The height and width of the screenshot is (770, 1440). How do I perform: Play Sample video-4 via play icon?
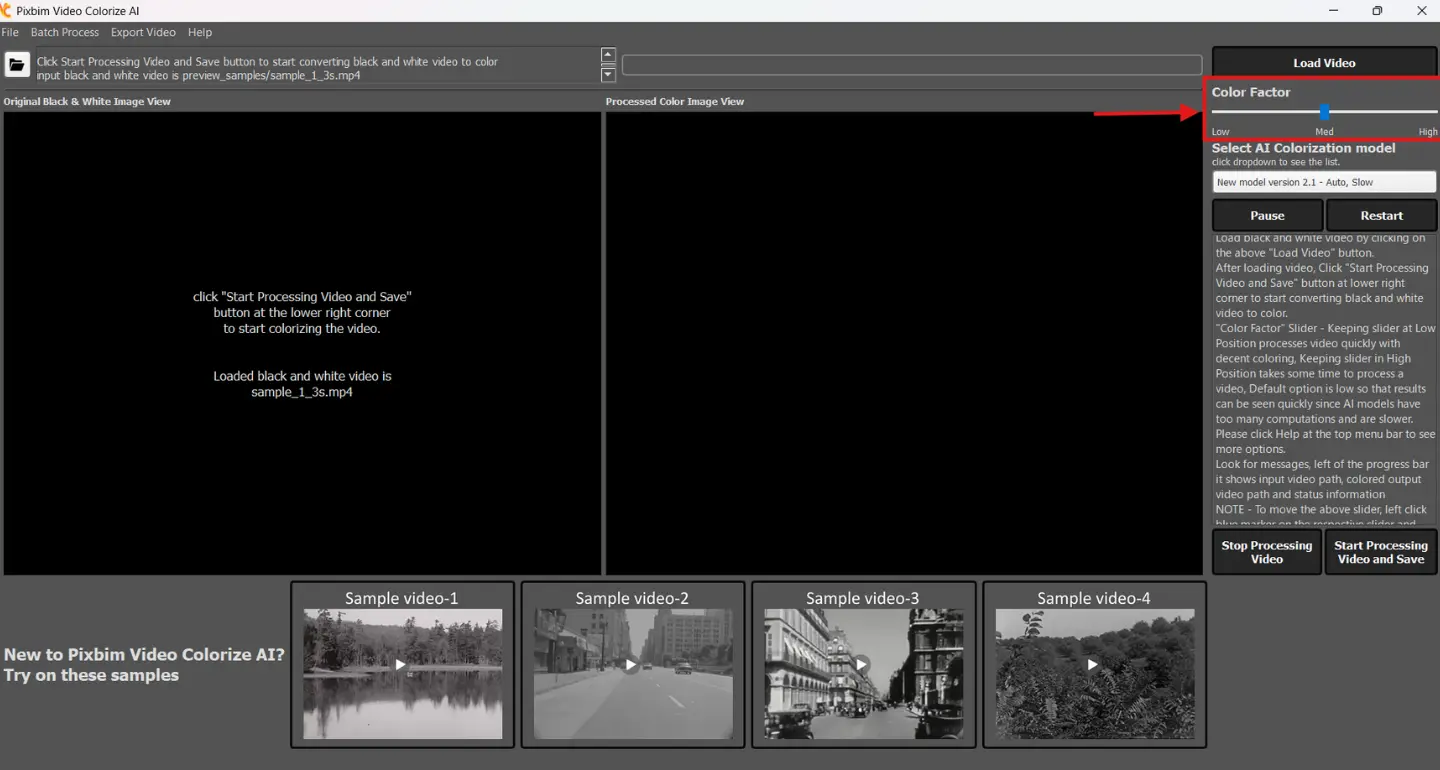[x=1093, y=664]
